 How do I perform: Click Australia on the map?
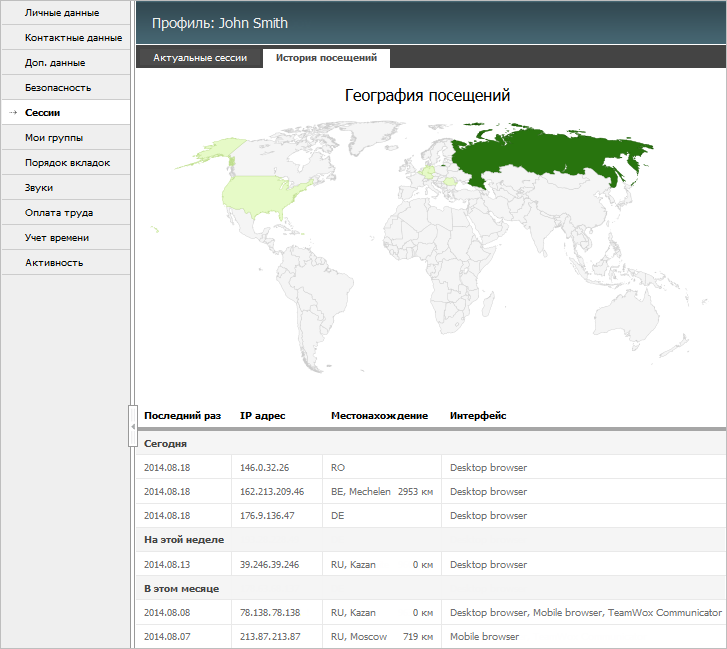coord(626,315)
